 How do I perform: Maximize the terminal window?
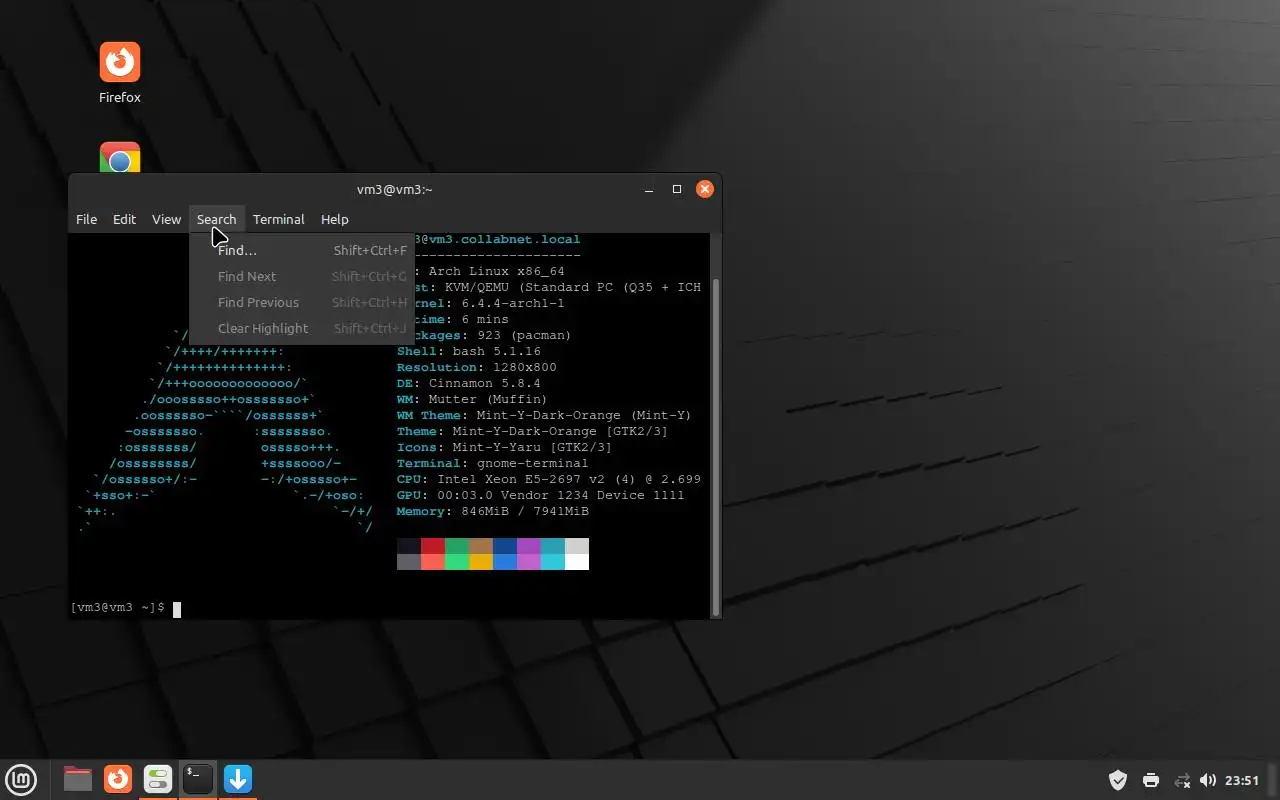pyautogui.click(x=677, y=189)
